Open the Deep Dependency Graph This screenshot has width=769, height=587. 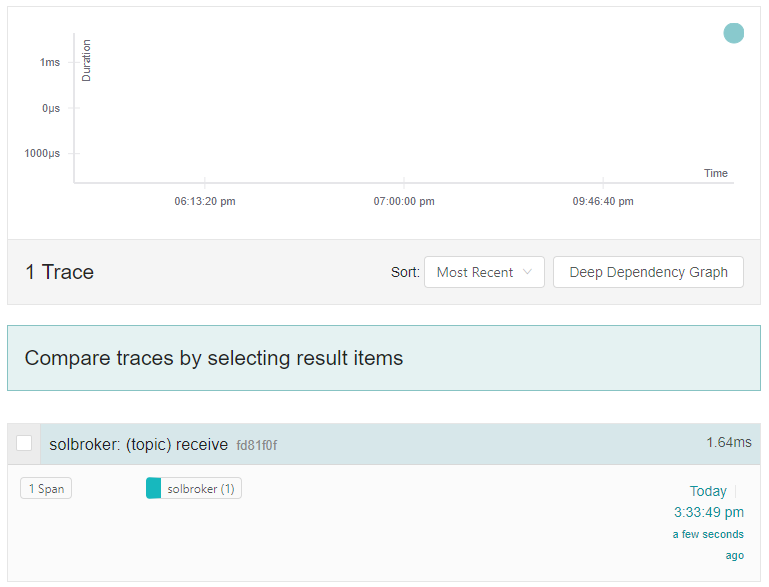pyautogui.click(x=648, y=272)
